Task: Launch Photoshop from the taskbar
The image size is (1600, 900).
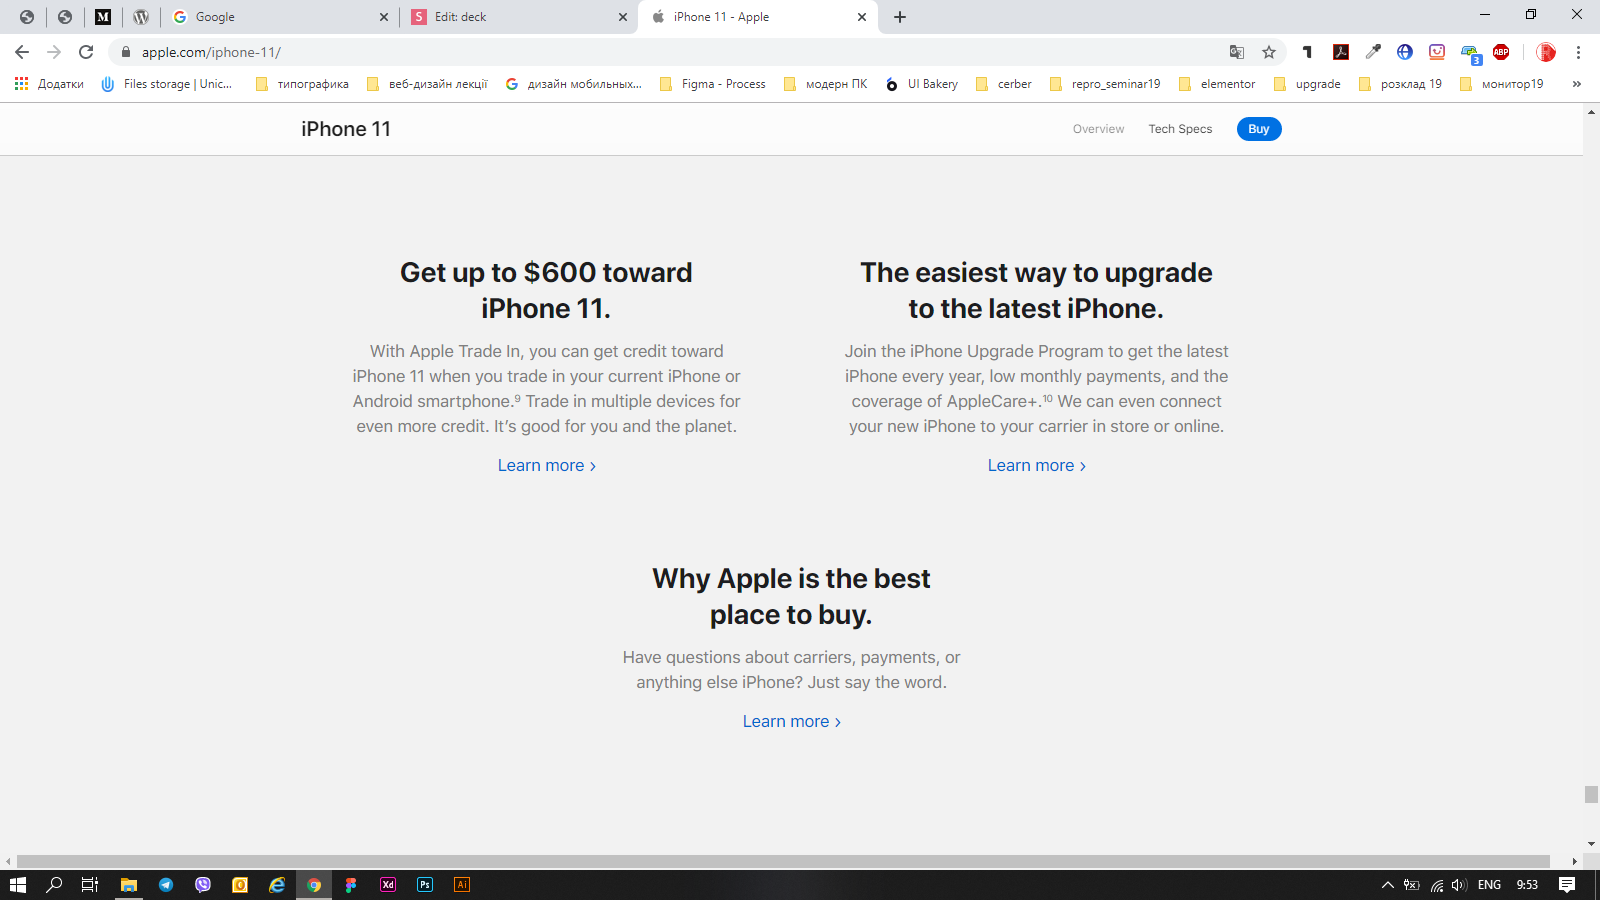Action: point(425,885)
